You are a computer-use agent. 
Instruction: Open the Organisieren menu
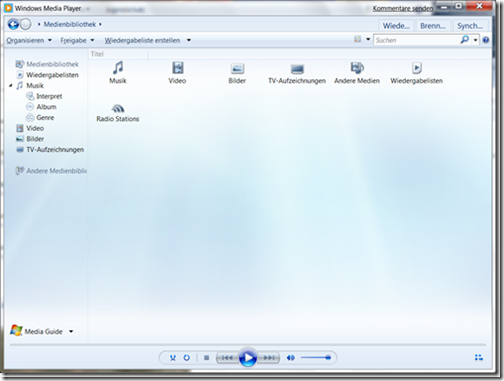(29, 40)
